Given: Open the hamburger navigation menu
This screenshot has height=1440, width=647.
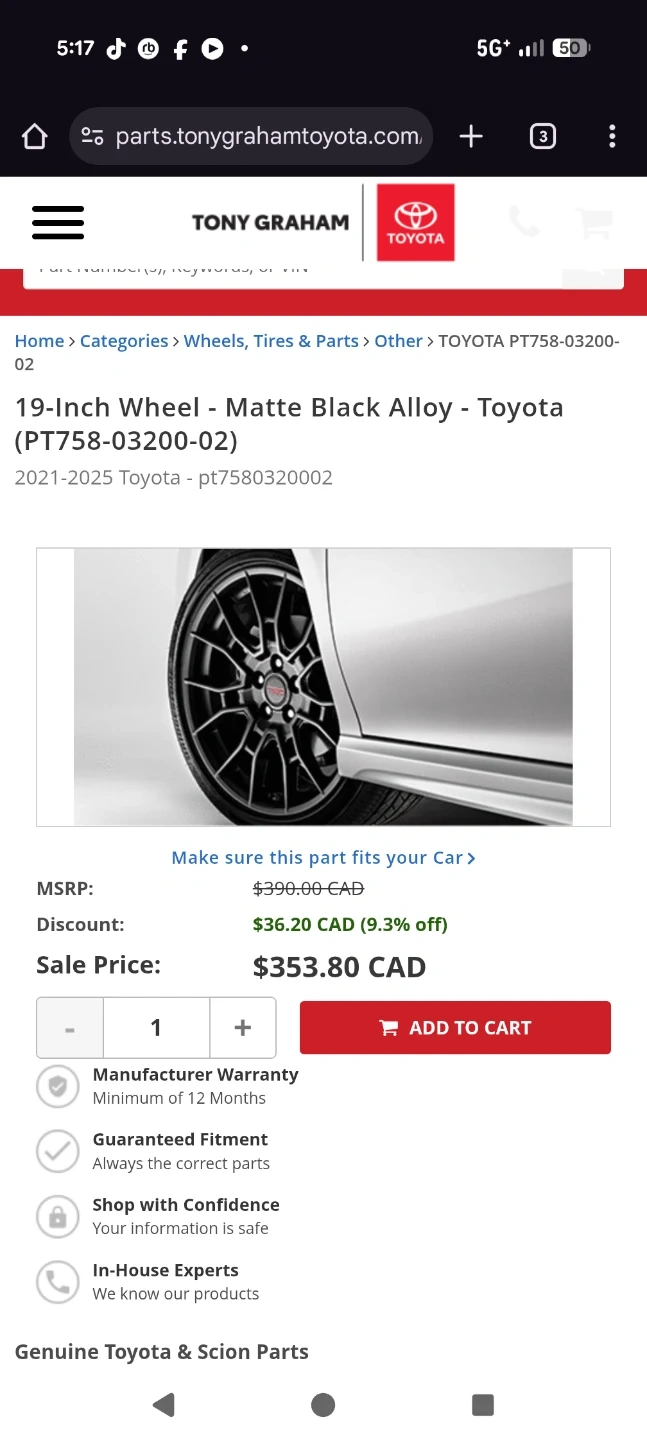Looking at the screenshot, I should (58, 222).
